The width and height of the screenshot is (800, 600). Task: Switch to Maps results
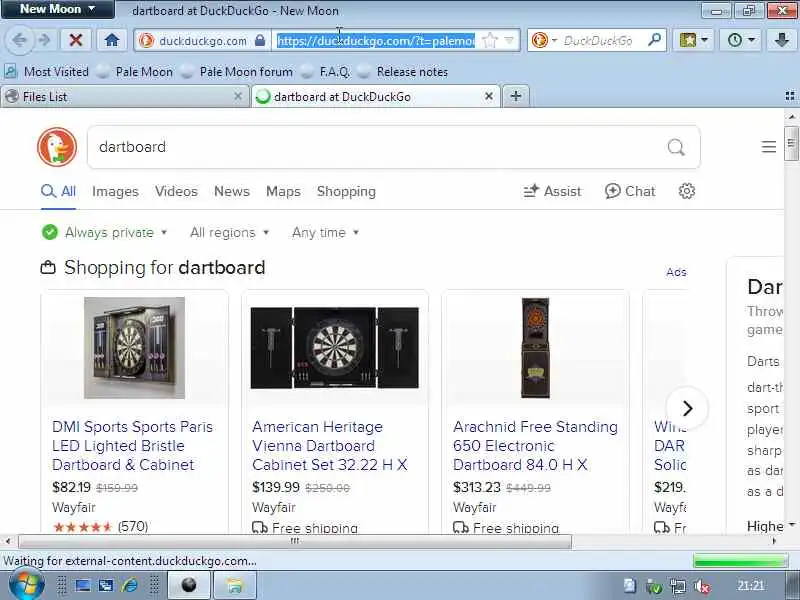point(283,191)
